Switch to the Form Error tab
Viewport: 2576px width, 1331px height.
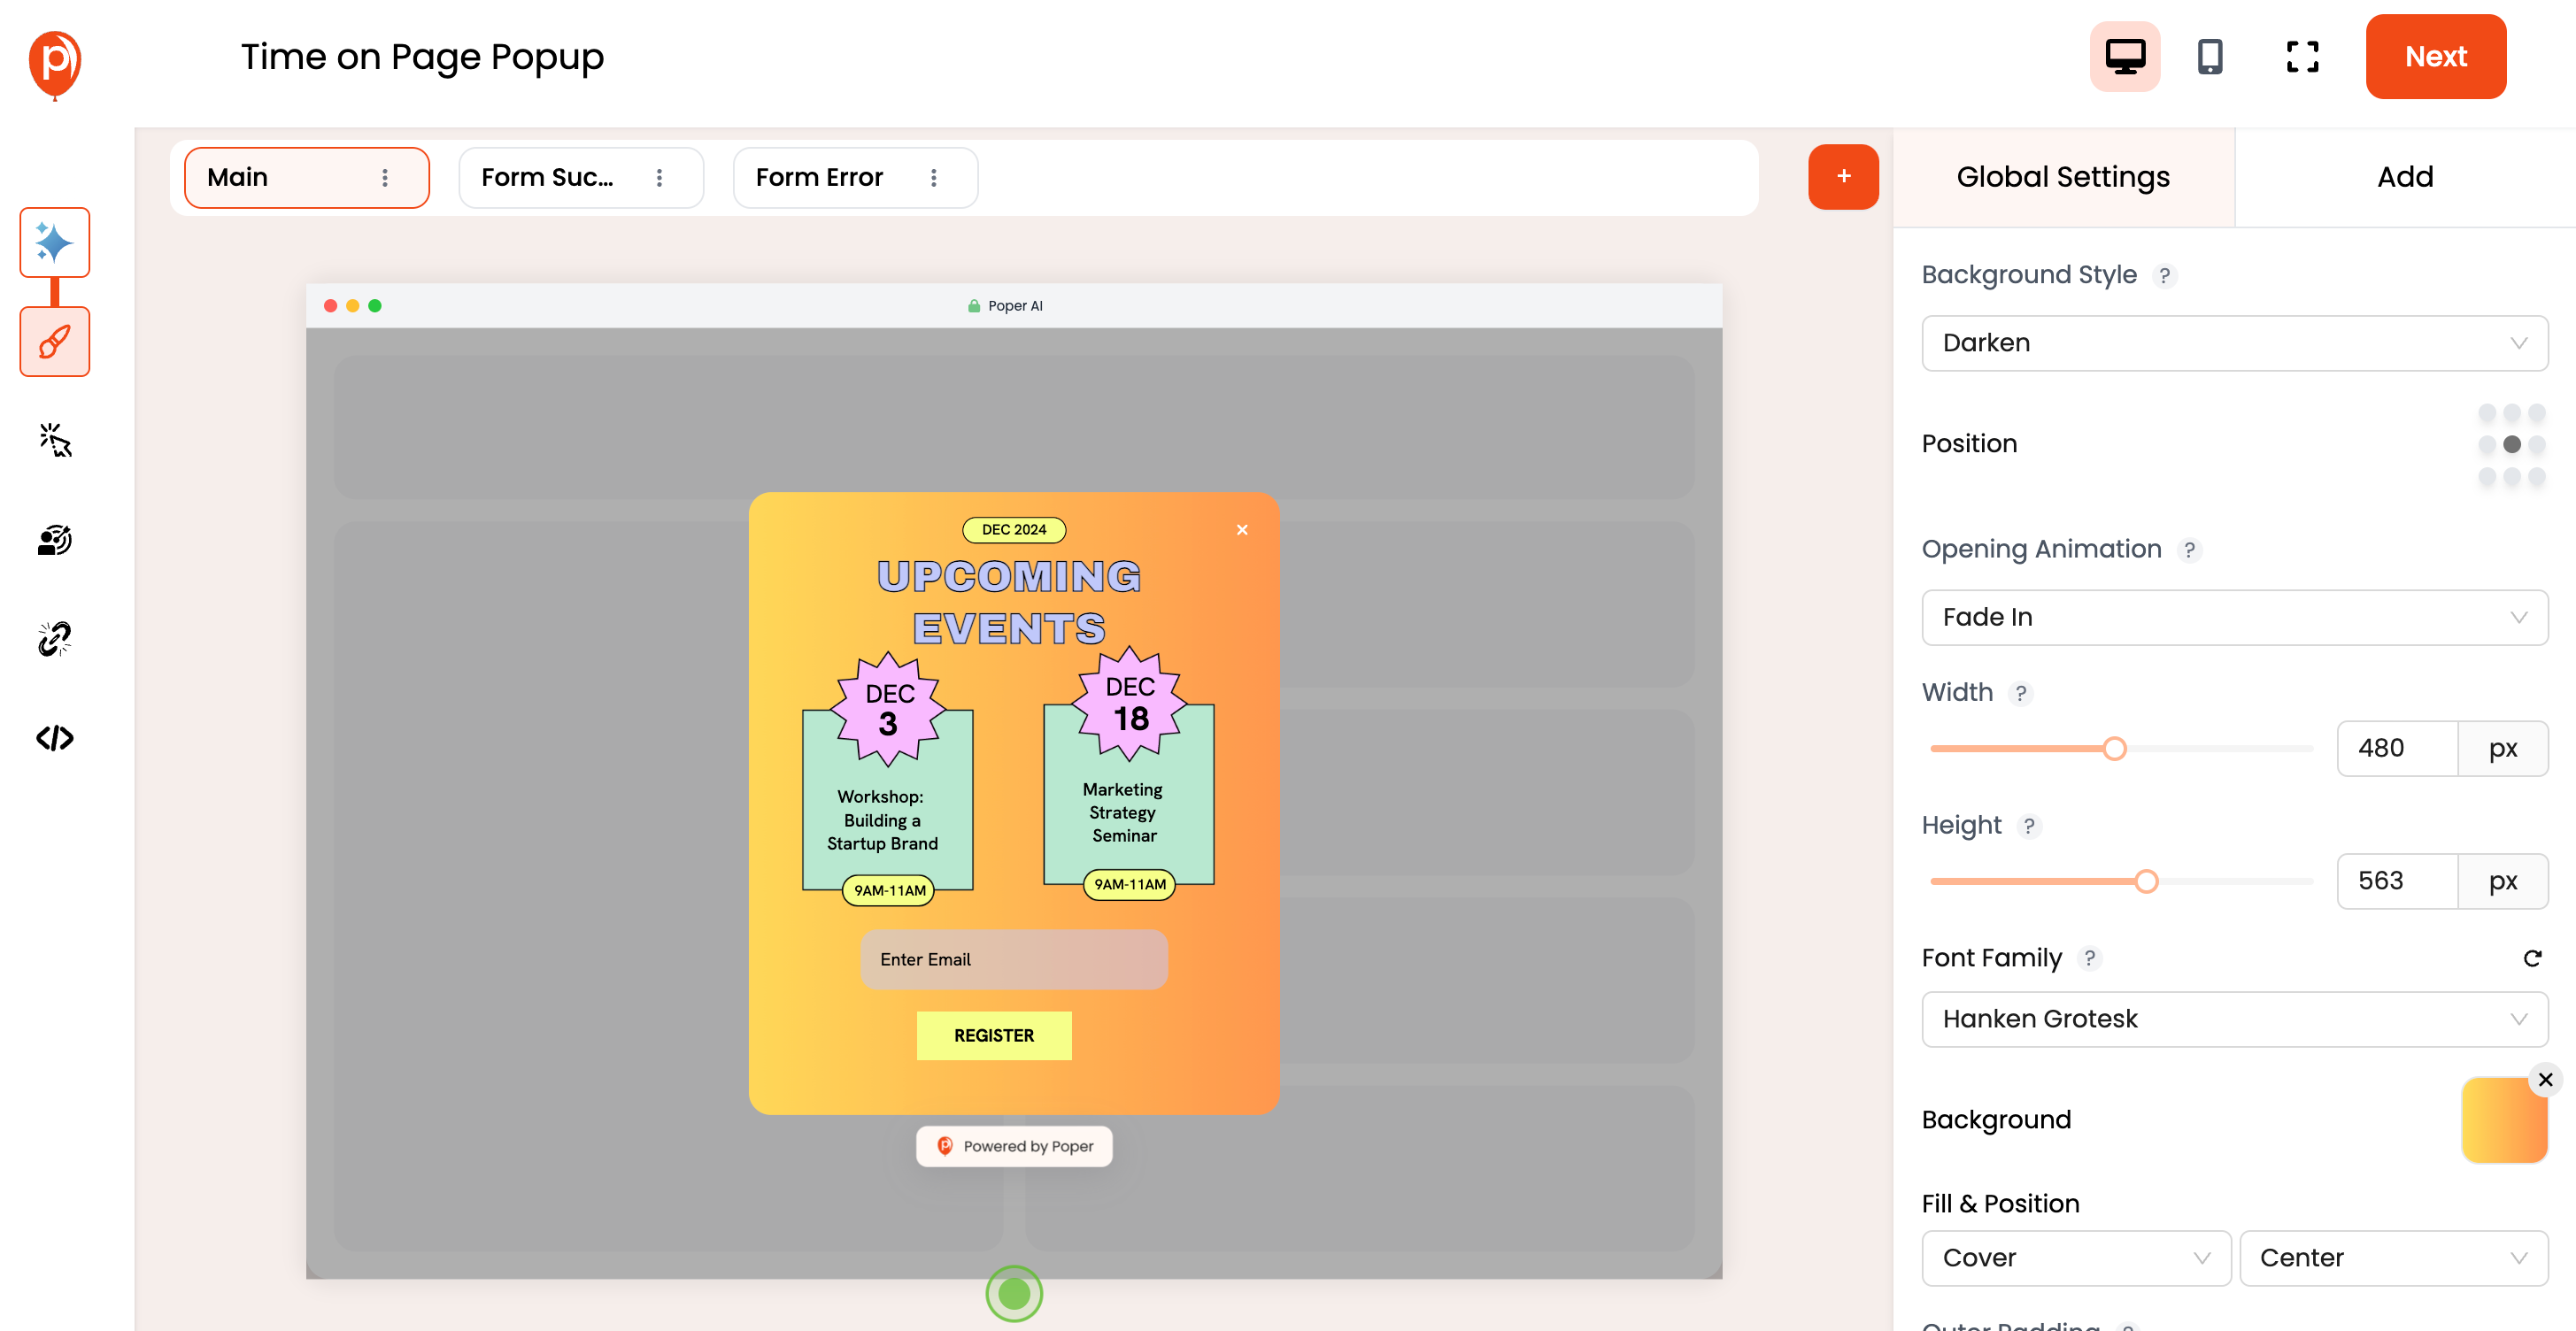click(823, 177)
